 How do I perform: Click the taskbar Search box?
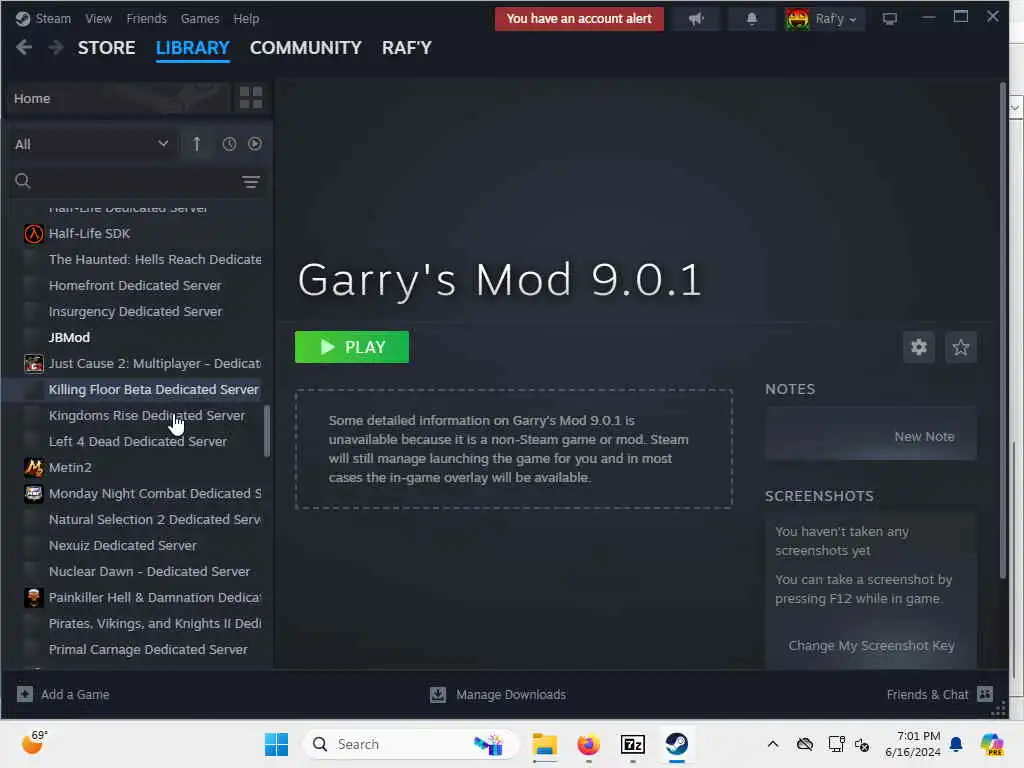tap(410, 744)
